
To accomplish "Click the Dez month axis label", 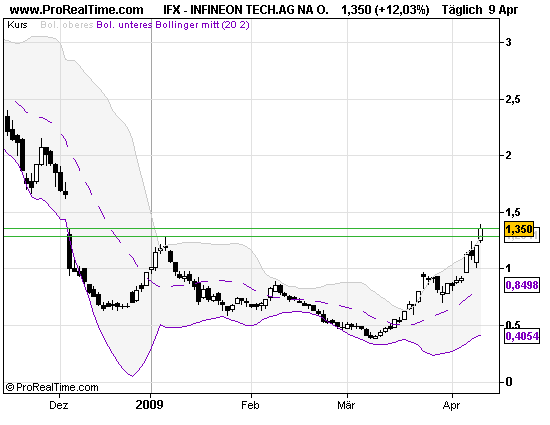I will pyautogui.click(x=59, y=405).
